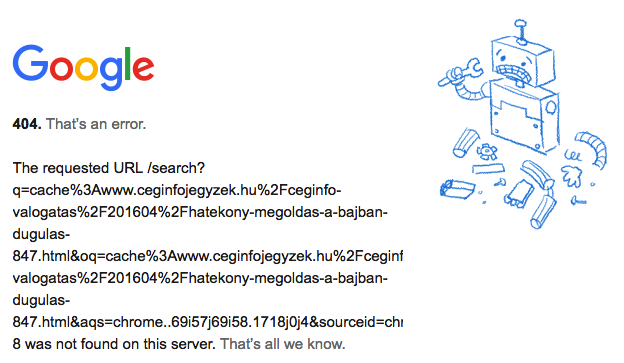Click the 847.html&oq=cache URL line
Viewport: 624px width, 363px height.
pyautogui.click(x=207, y=256)
